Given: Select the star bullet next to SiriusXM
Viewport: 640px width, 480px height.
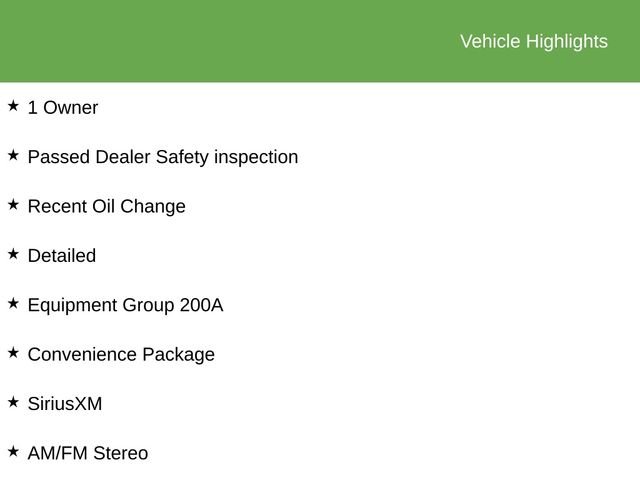Looking at the screenshot, I should [13, 402].
